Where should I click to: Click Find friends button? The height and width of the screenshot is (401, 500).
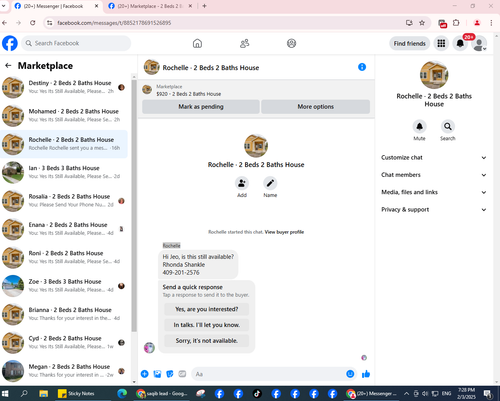(x=410, y=44)
